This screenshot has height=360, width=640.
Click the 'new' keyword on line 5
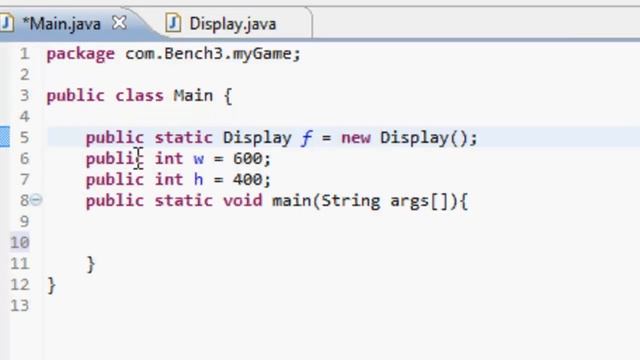(356, 138)
